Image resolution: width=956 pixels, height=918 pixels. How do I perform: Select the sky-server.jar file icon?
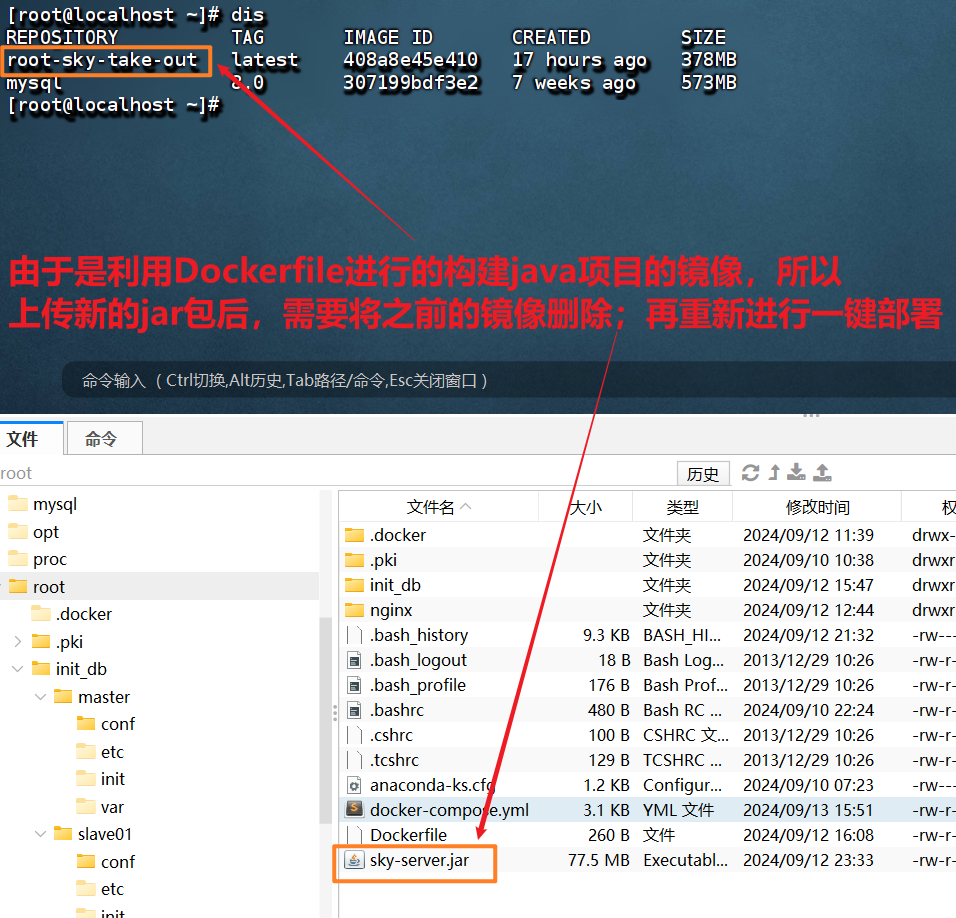tap(354, 860)
